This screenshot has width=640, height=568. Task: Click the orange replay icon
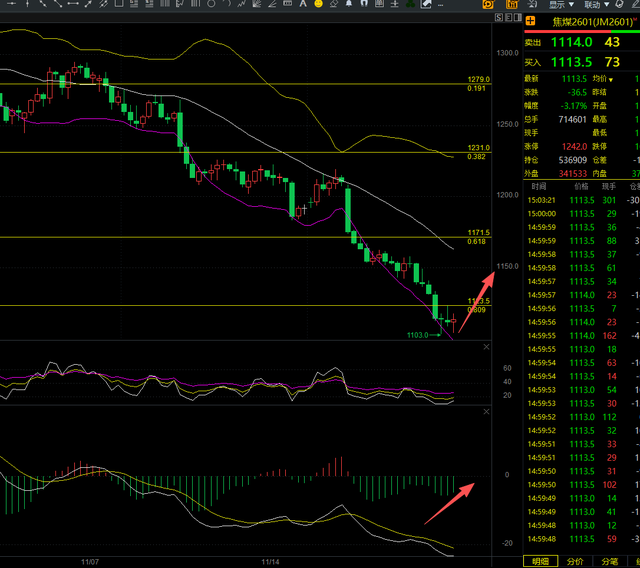pyautogui.click(x=488, y=4)
